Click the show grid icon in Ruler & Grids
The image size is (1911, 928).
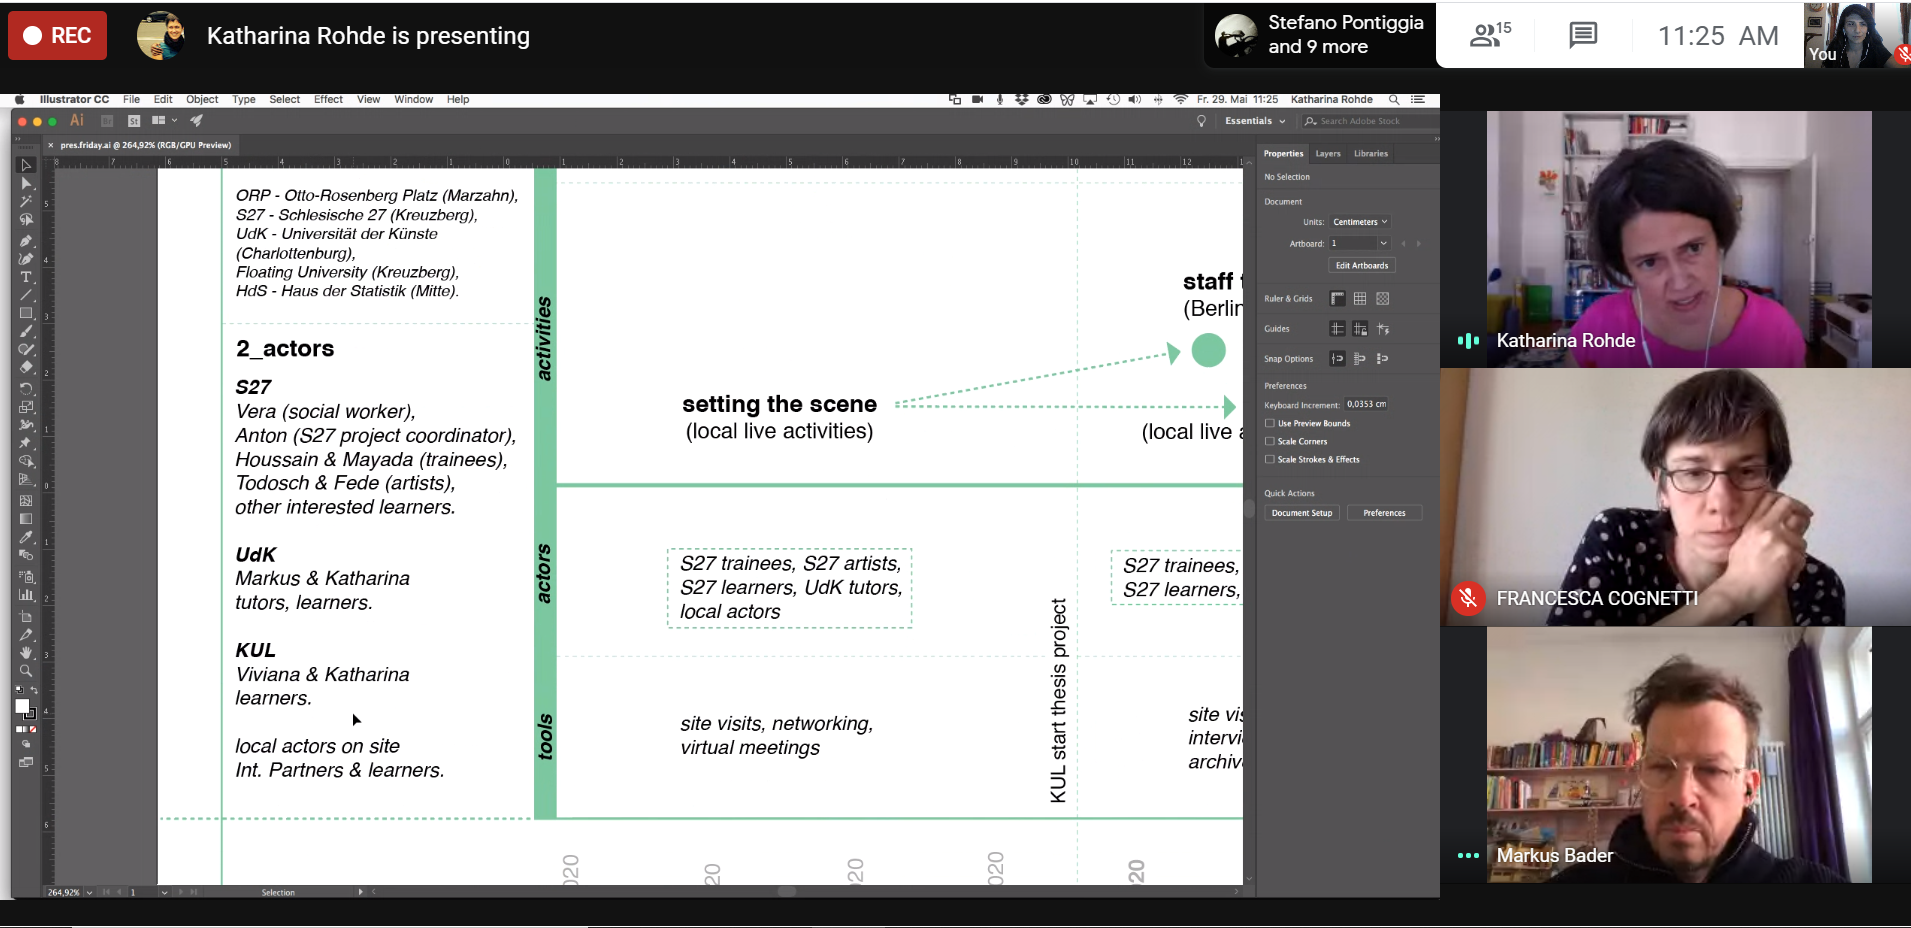[1360, 299]
